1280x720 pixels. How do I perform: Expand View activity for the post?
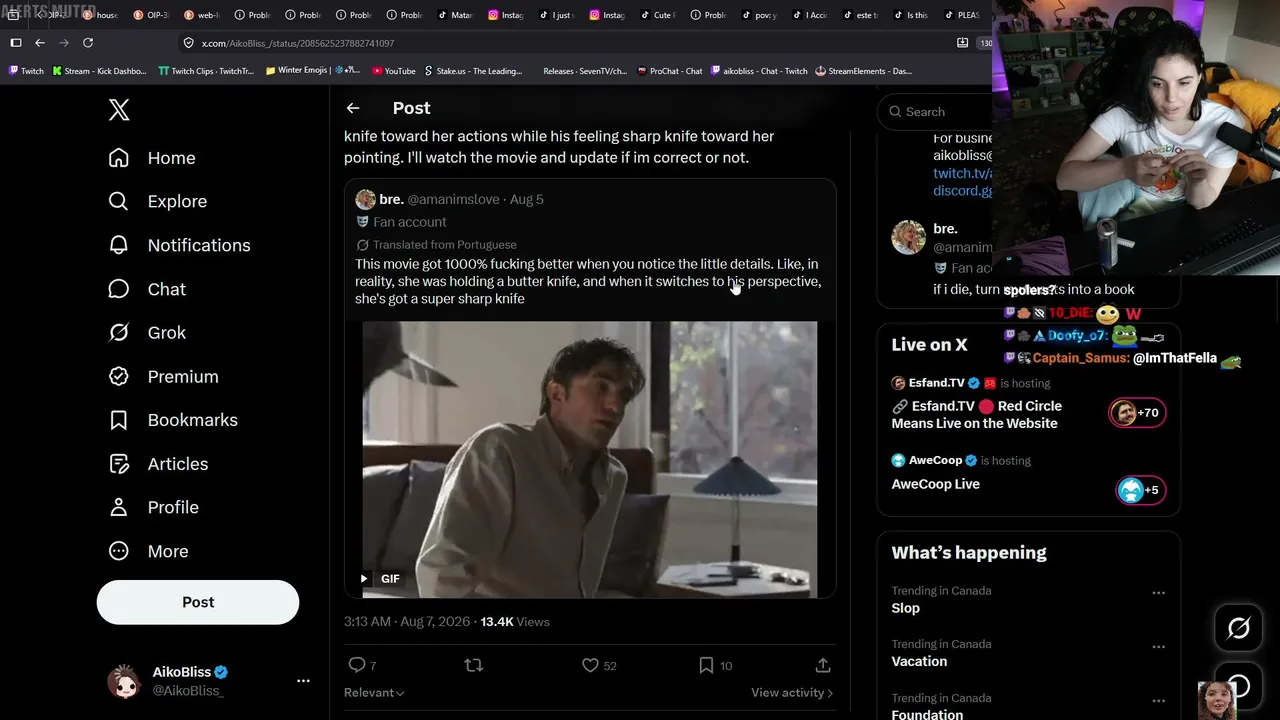point(792,692)
